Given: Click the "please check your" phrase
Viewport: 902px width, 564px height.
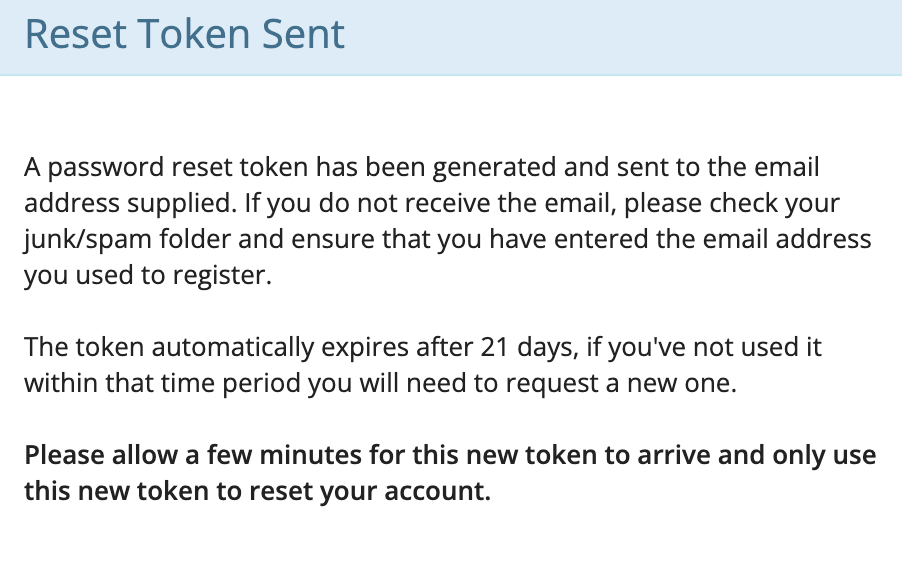Looking at the screenshot, I should 732,203.
